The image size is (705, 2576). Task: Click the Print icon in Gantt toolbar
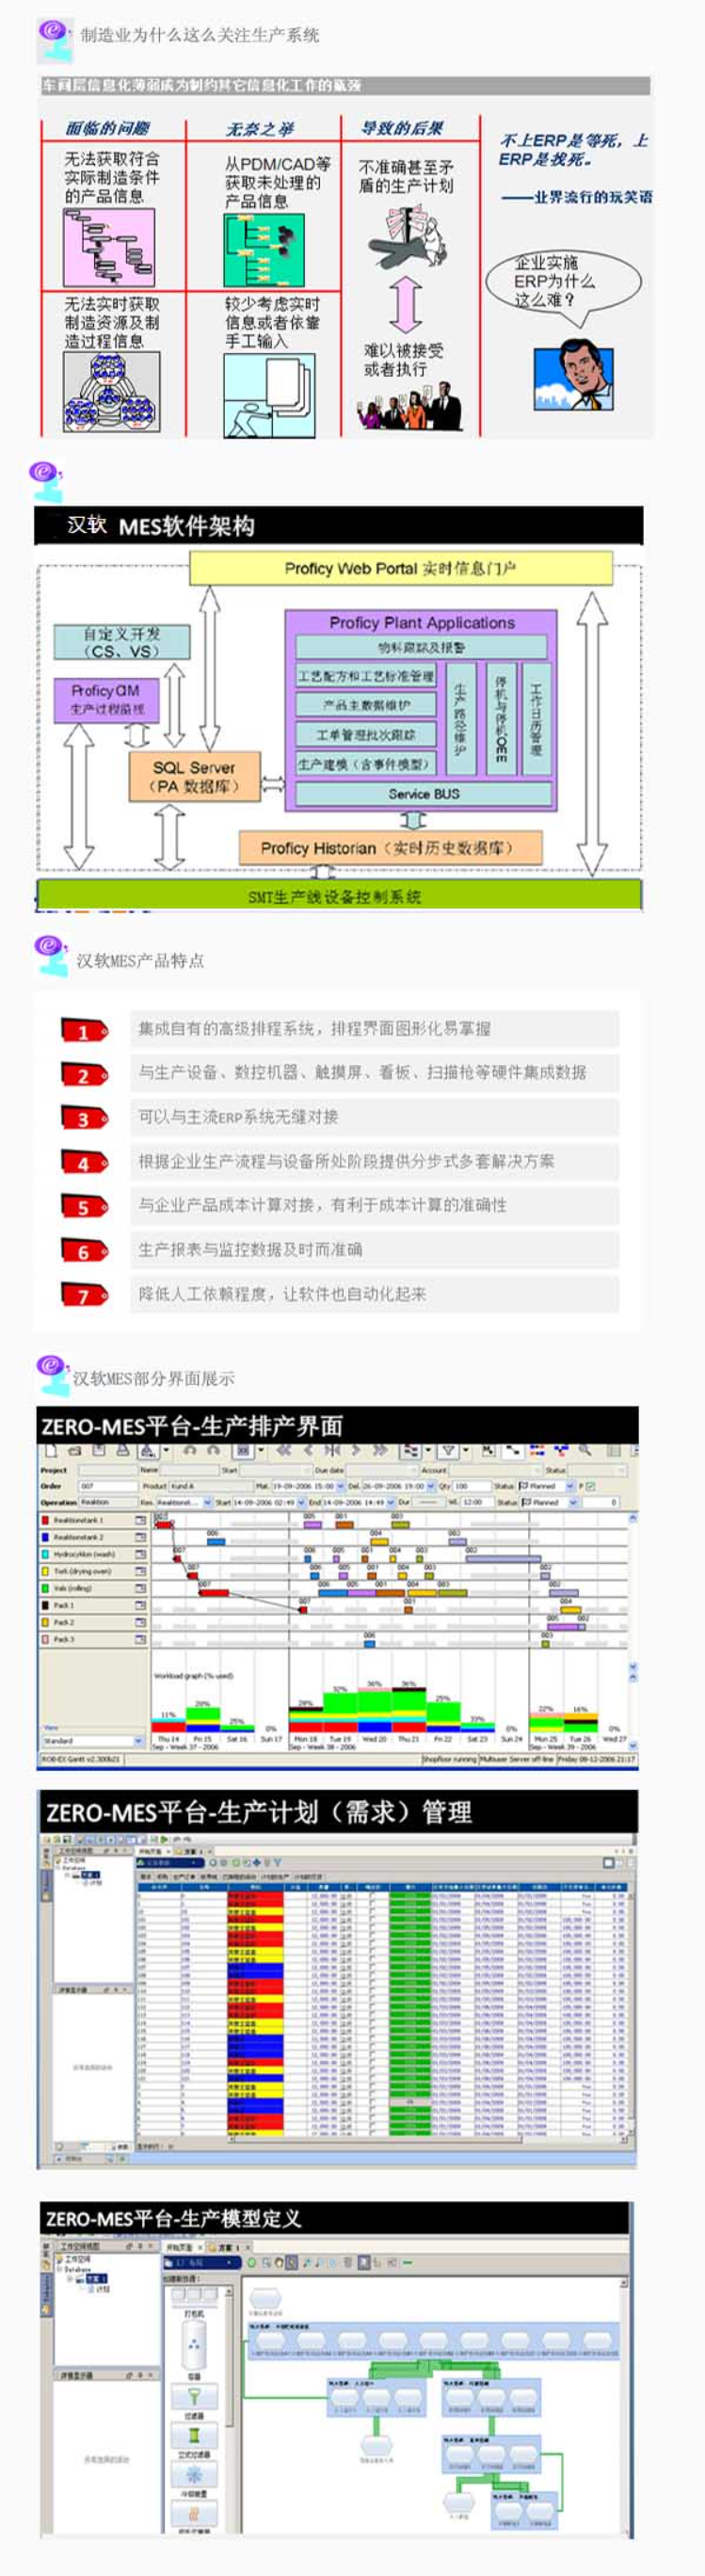point(122,1450)
